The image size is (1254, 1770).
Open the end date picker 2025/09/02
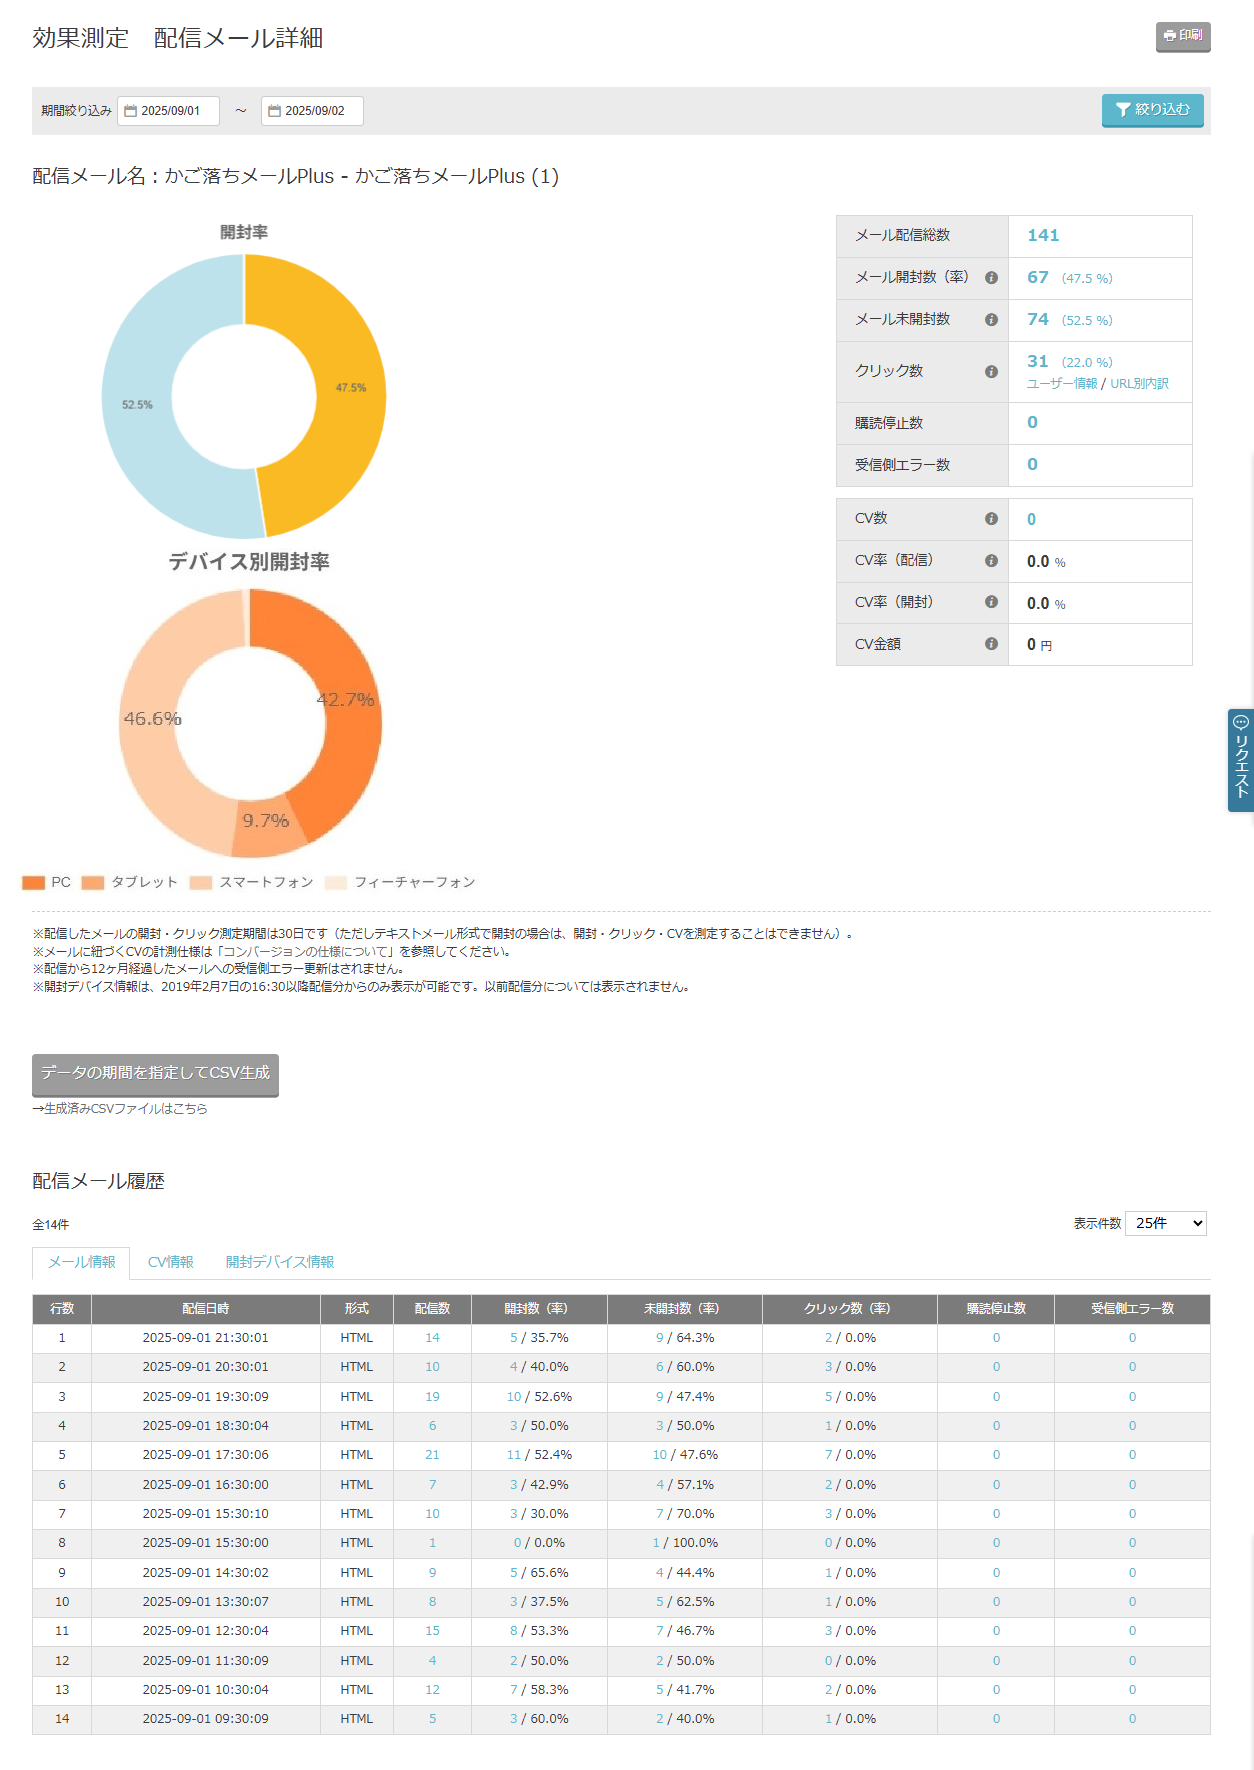point(312,111)
